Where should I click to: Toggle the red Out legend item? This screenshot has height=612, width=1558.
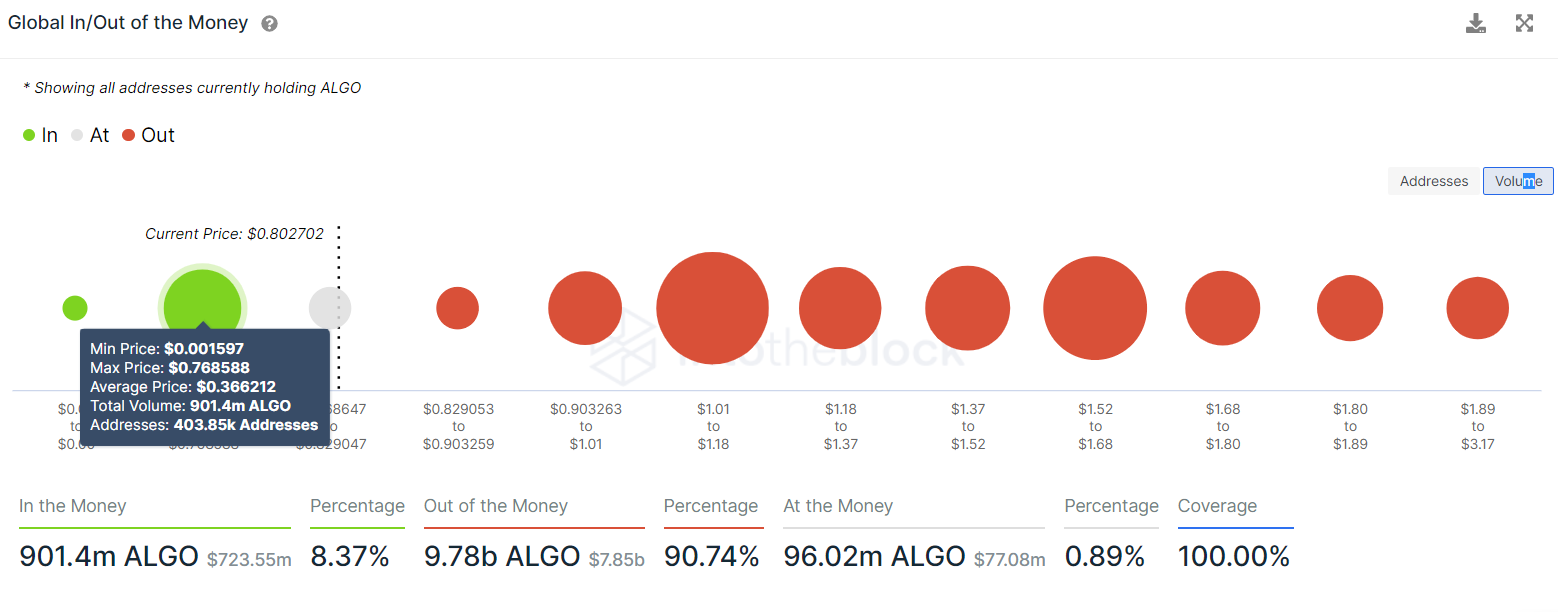click(148, 135)
